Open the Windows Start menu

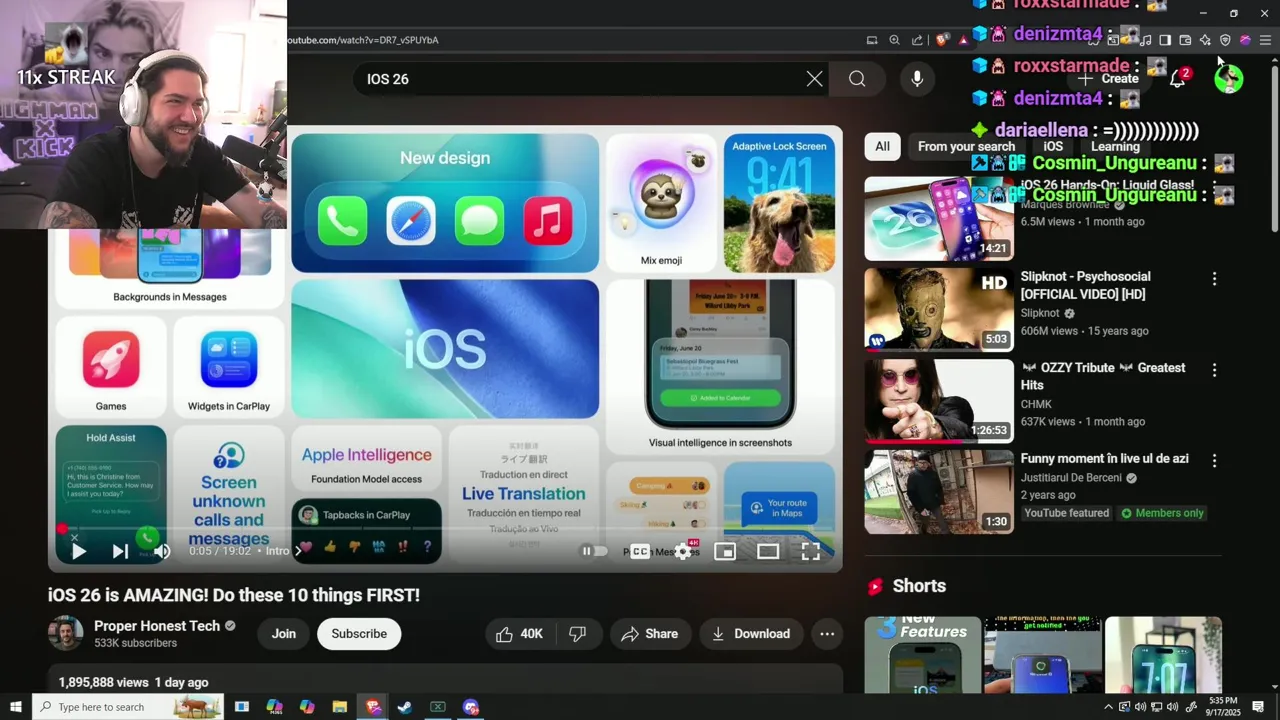(x=15, y=707)
